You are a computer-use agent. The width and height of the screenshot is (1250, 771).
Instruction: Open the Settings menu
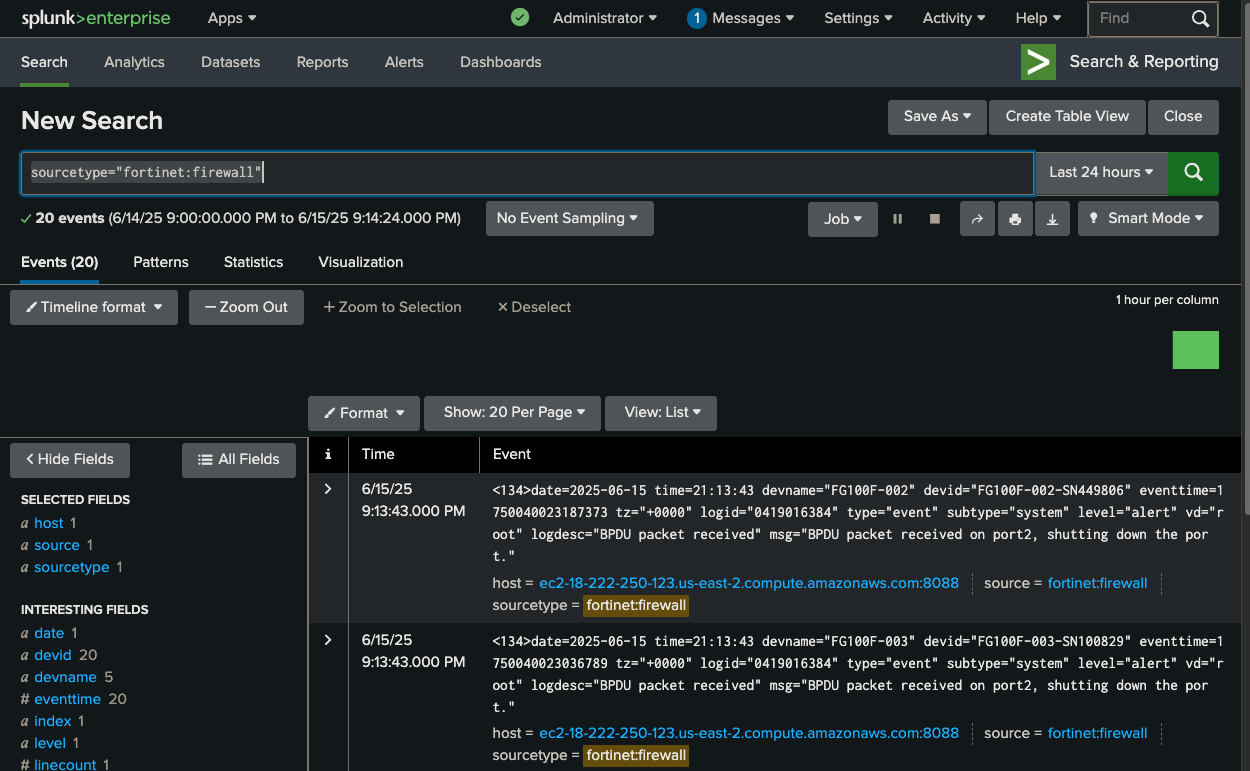click(858, 18)
